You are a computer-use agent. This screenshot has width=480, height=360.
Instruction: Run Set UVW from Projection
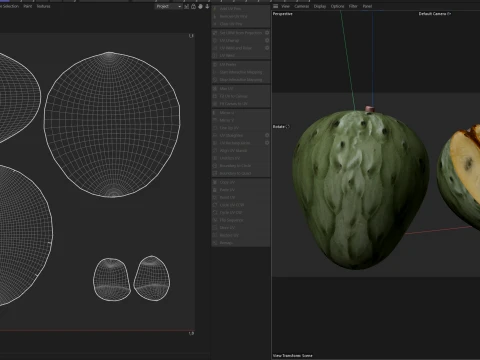[x=238, y=33]
